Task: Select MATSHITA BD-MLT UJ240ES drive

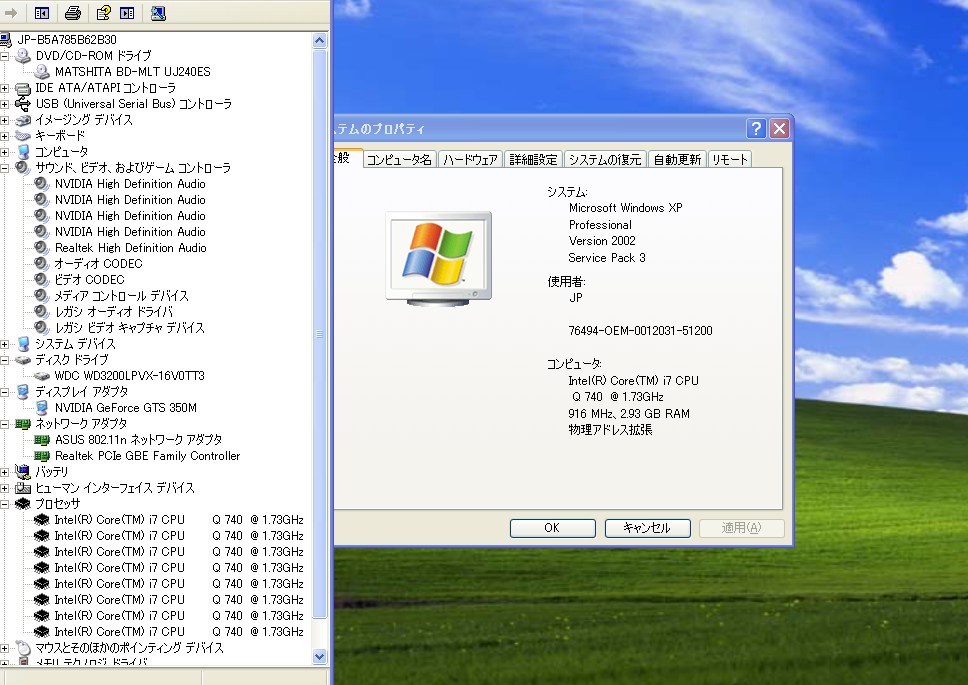Action: click(132, 72)
